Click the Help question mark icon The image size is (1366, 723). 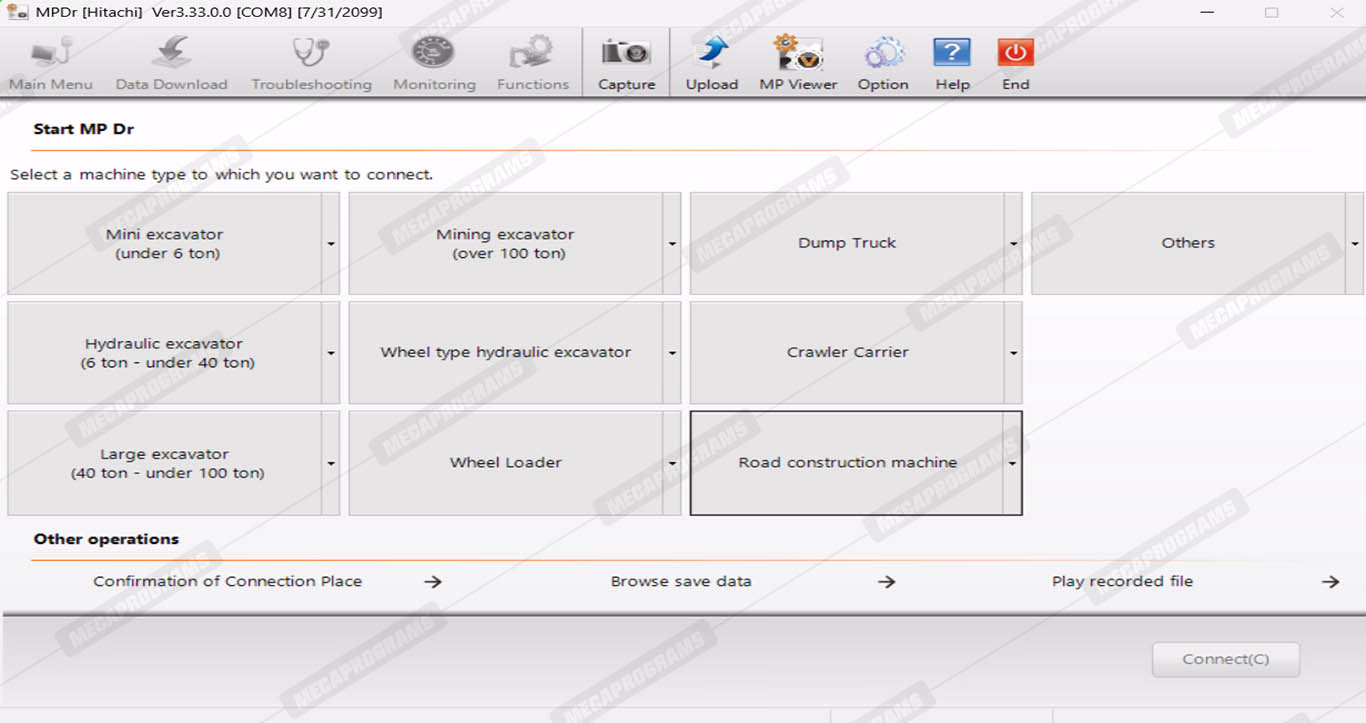(x=952, y=54)
